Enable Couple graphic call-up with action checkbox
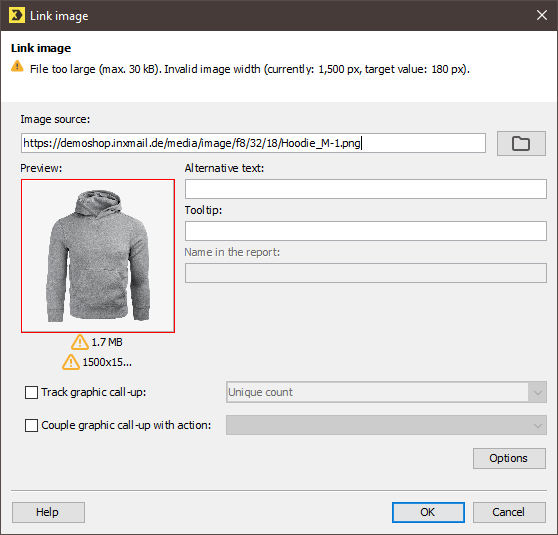Image resolution: width=558 pixels, height=535 pixels. (31, 425)
